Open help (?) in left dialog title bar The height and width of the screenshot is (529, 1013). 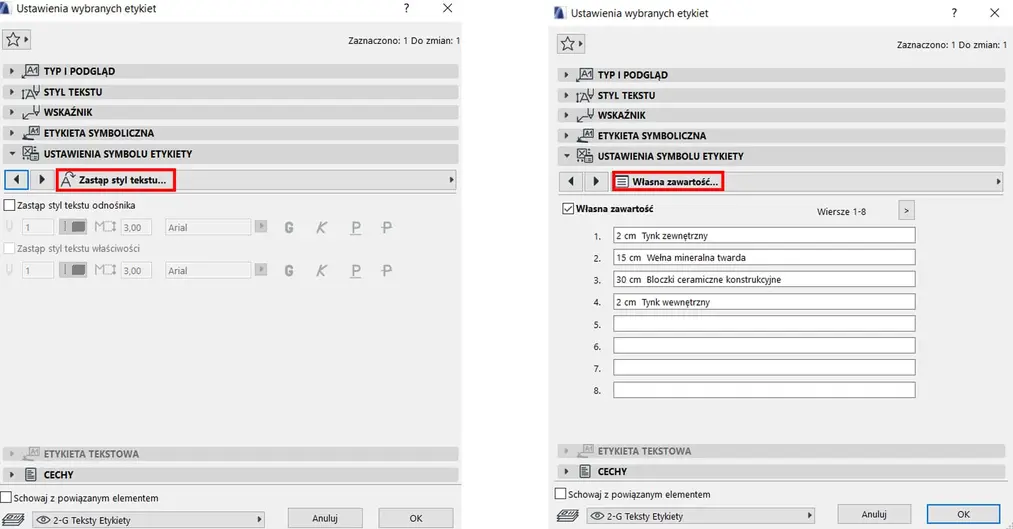click(406, 8)
